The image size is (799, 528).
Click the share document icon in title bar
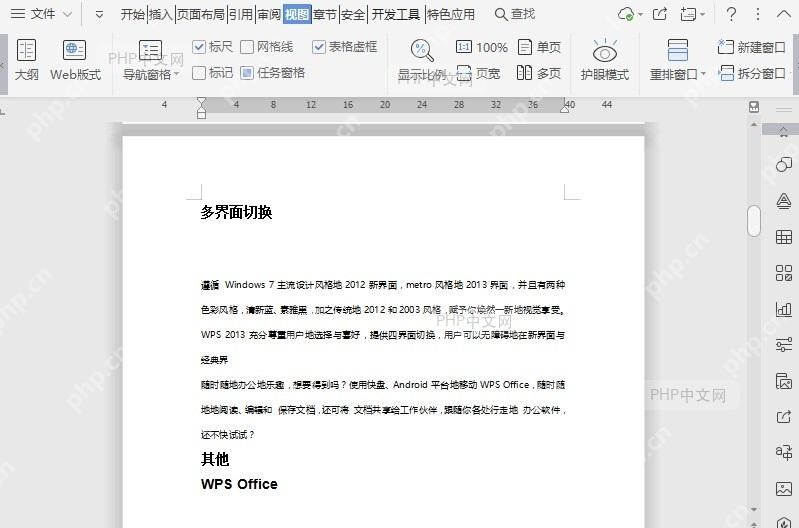[x=660, y=14]
